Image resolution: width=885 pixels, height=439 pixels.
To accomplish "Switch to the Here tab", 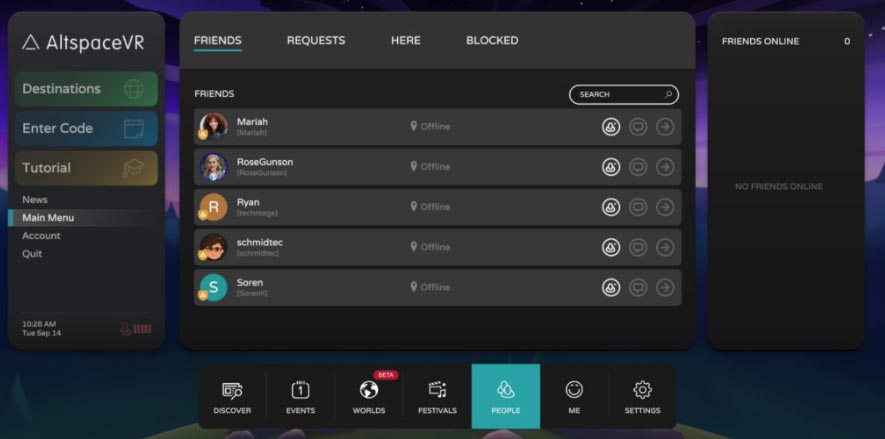I will tap(405, 41).
